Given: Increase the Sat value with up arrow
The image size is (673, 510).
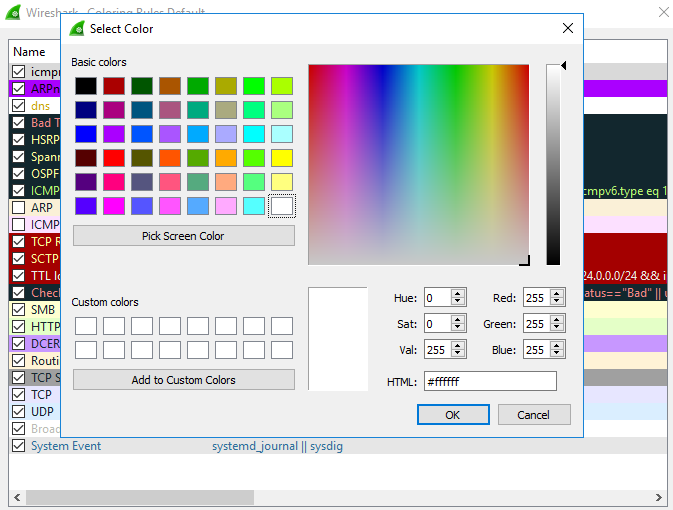Looking at the screenshot, I should point(458,319).
